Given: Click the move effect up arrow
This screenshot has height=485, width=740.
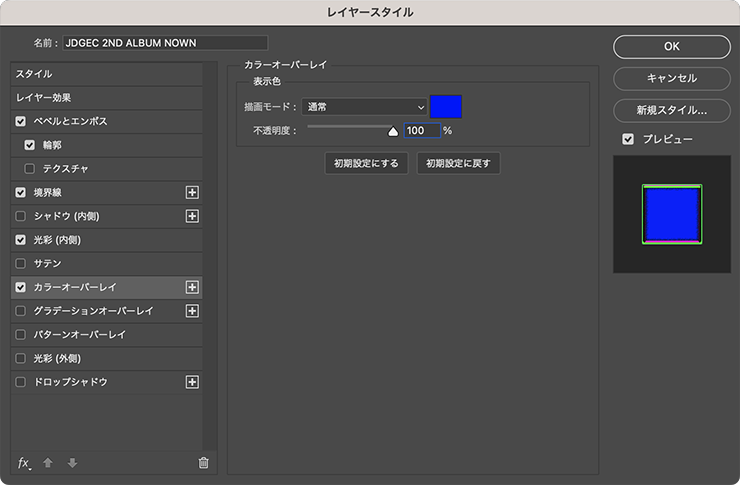Looking at the screenshot, I should point(48,463).
